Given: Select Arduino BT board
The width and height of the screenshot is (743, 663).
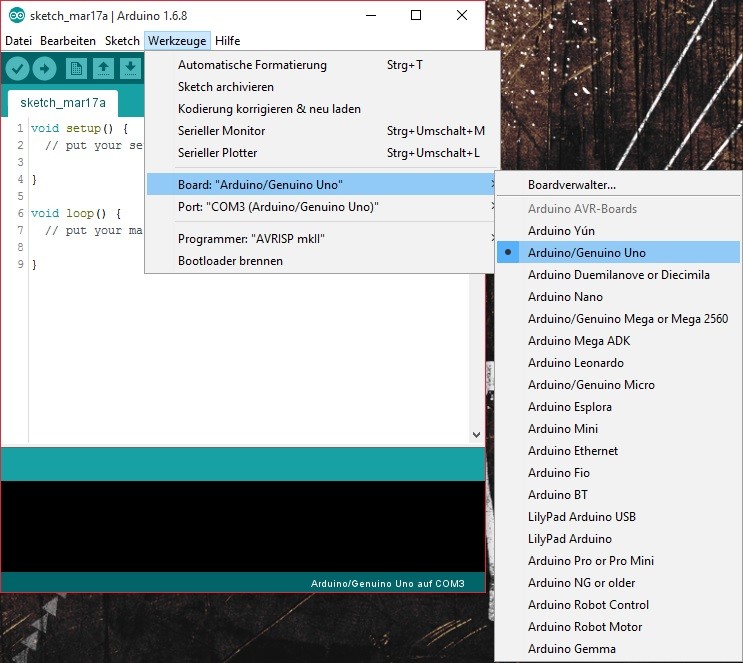Looking at the screenshot, I should (618, 495).
